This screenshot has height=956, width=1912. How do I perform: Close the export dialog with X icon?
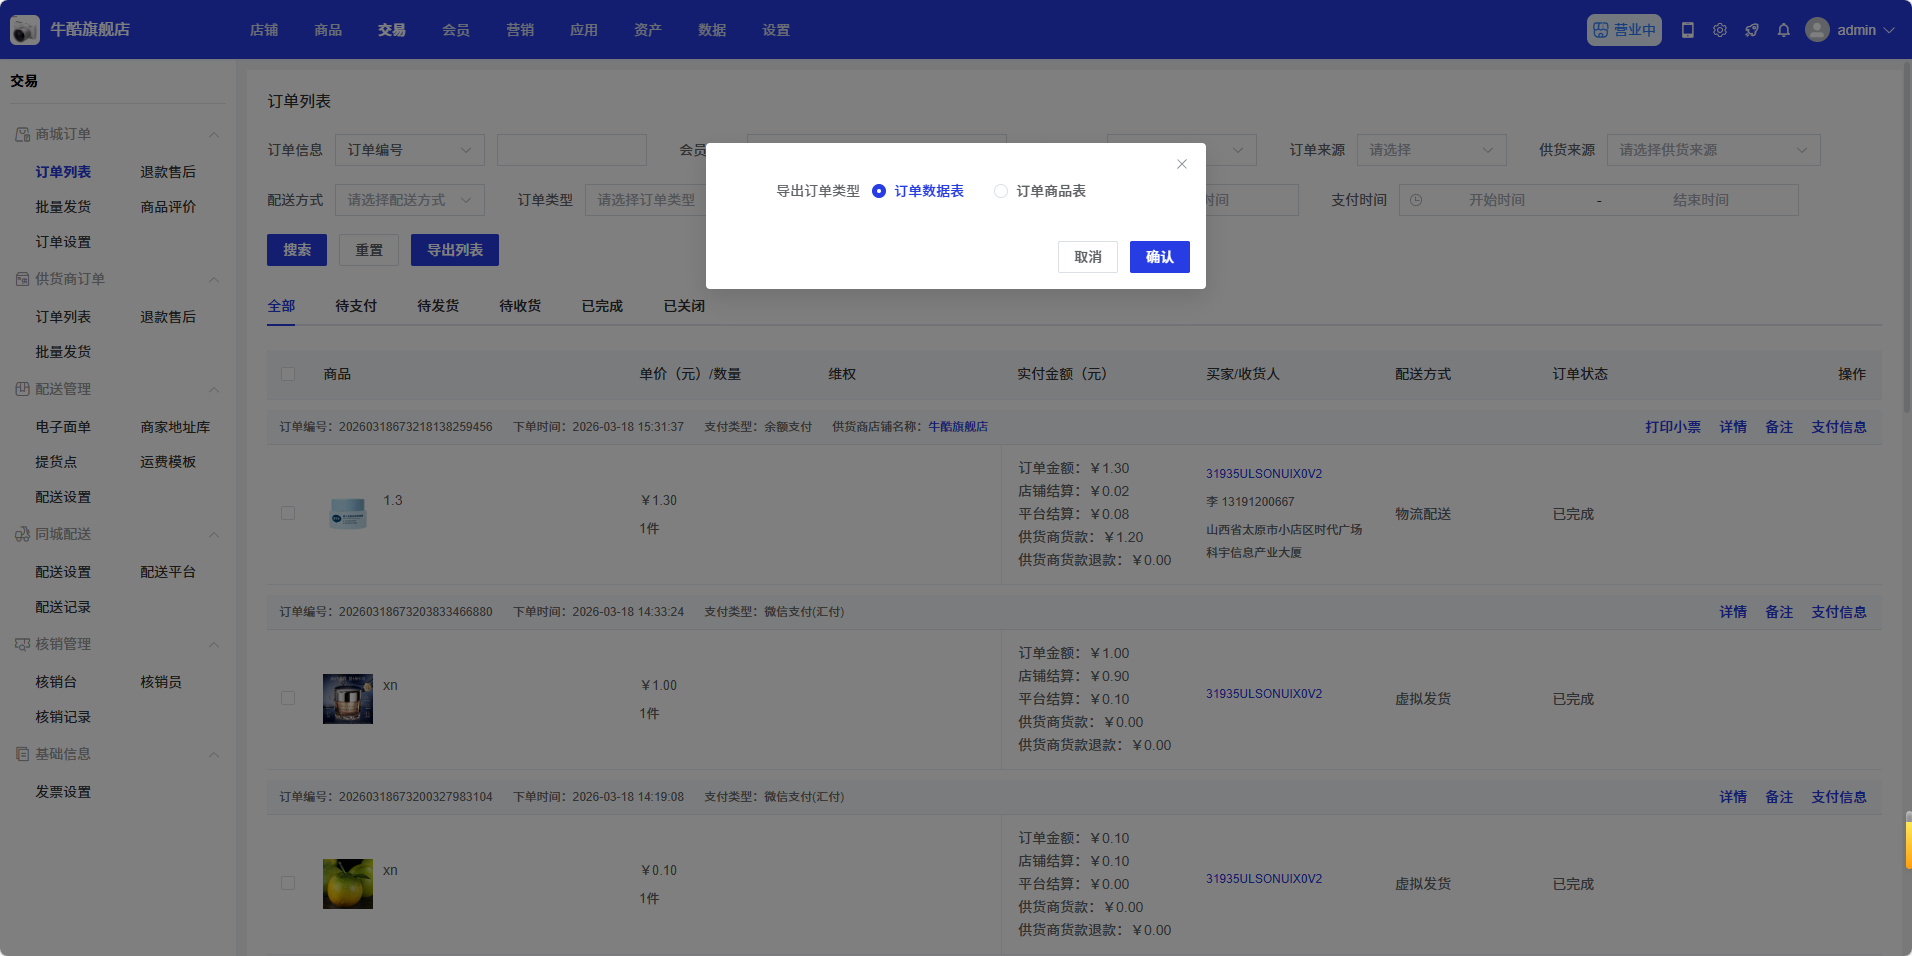pos(1182,164)
